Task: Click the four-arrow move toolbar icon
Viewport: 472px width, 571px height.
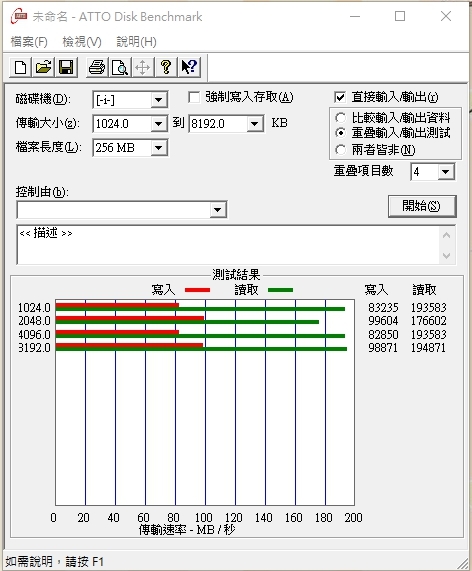Action: coord(142,67)
